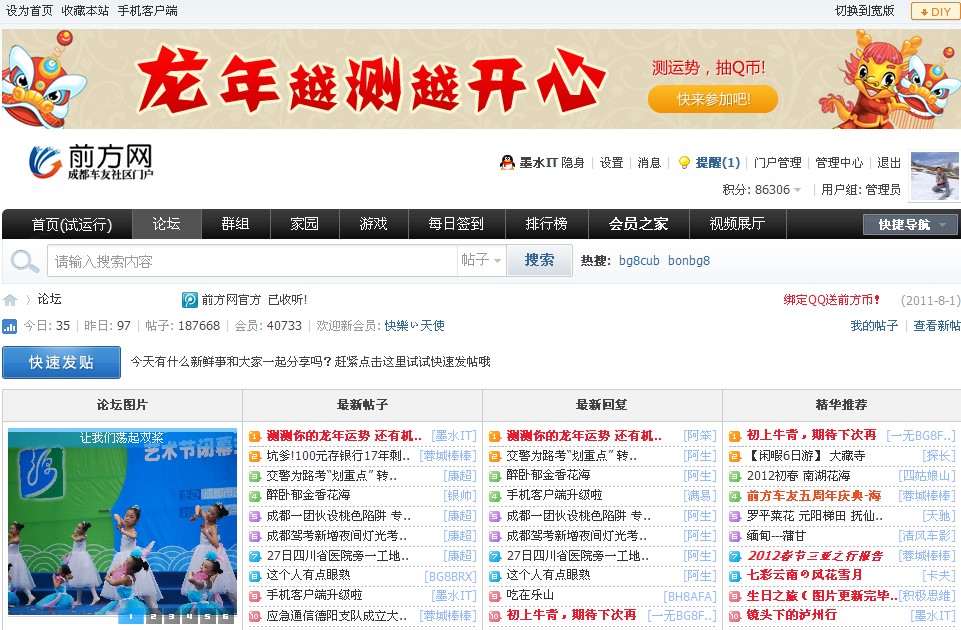
Task: Open 缅甸---蒲甘 post
Action: 776,536
